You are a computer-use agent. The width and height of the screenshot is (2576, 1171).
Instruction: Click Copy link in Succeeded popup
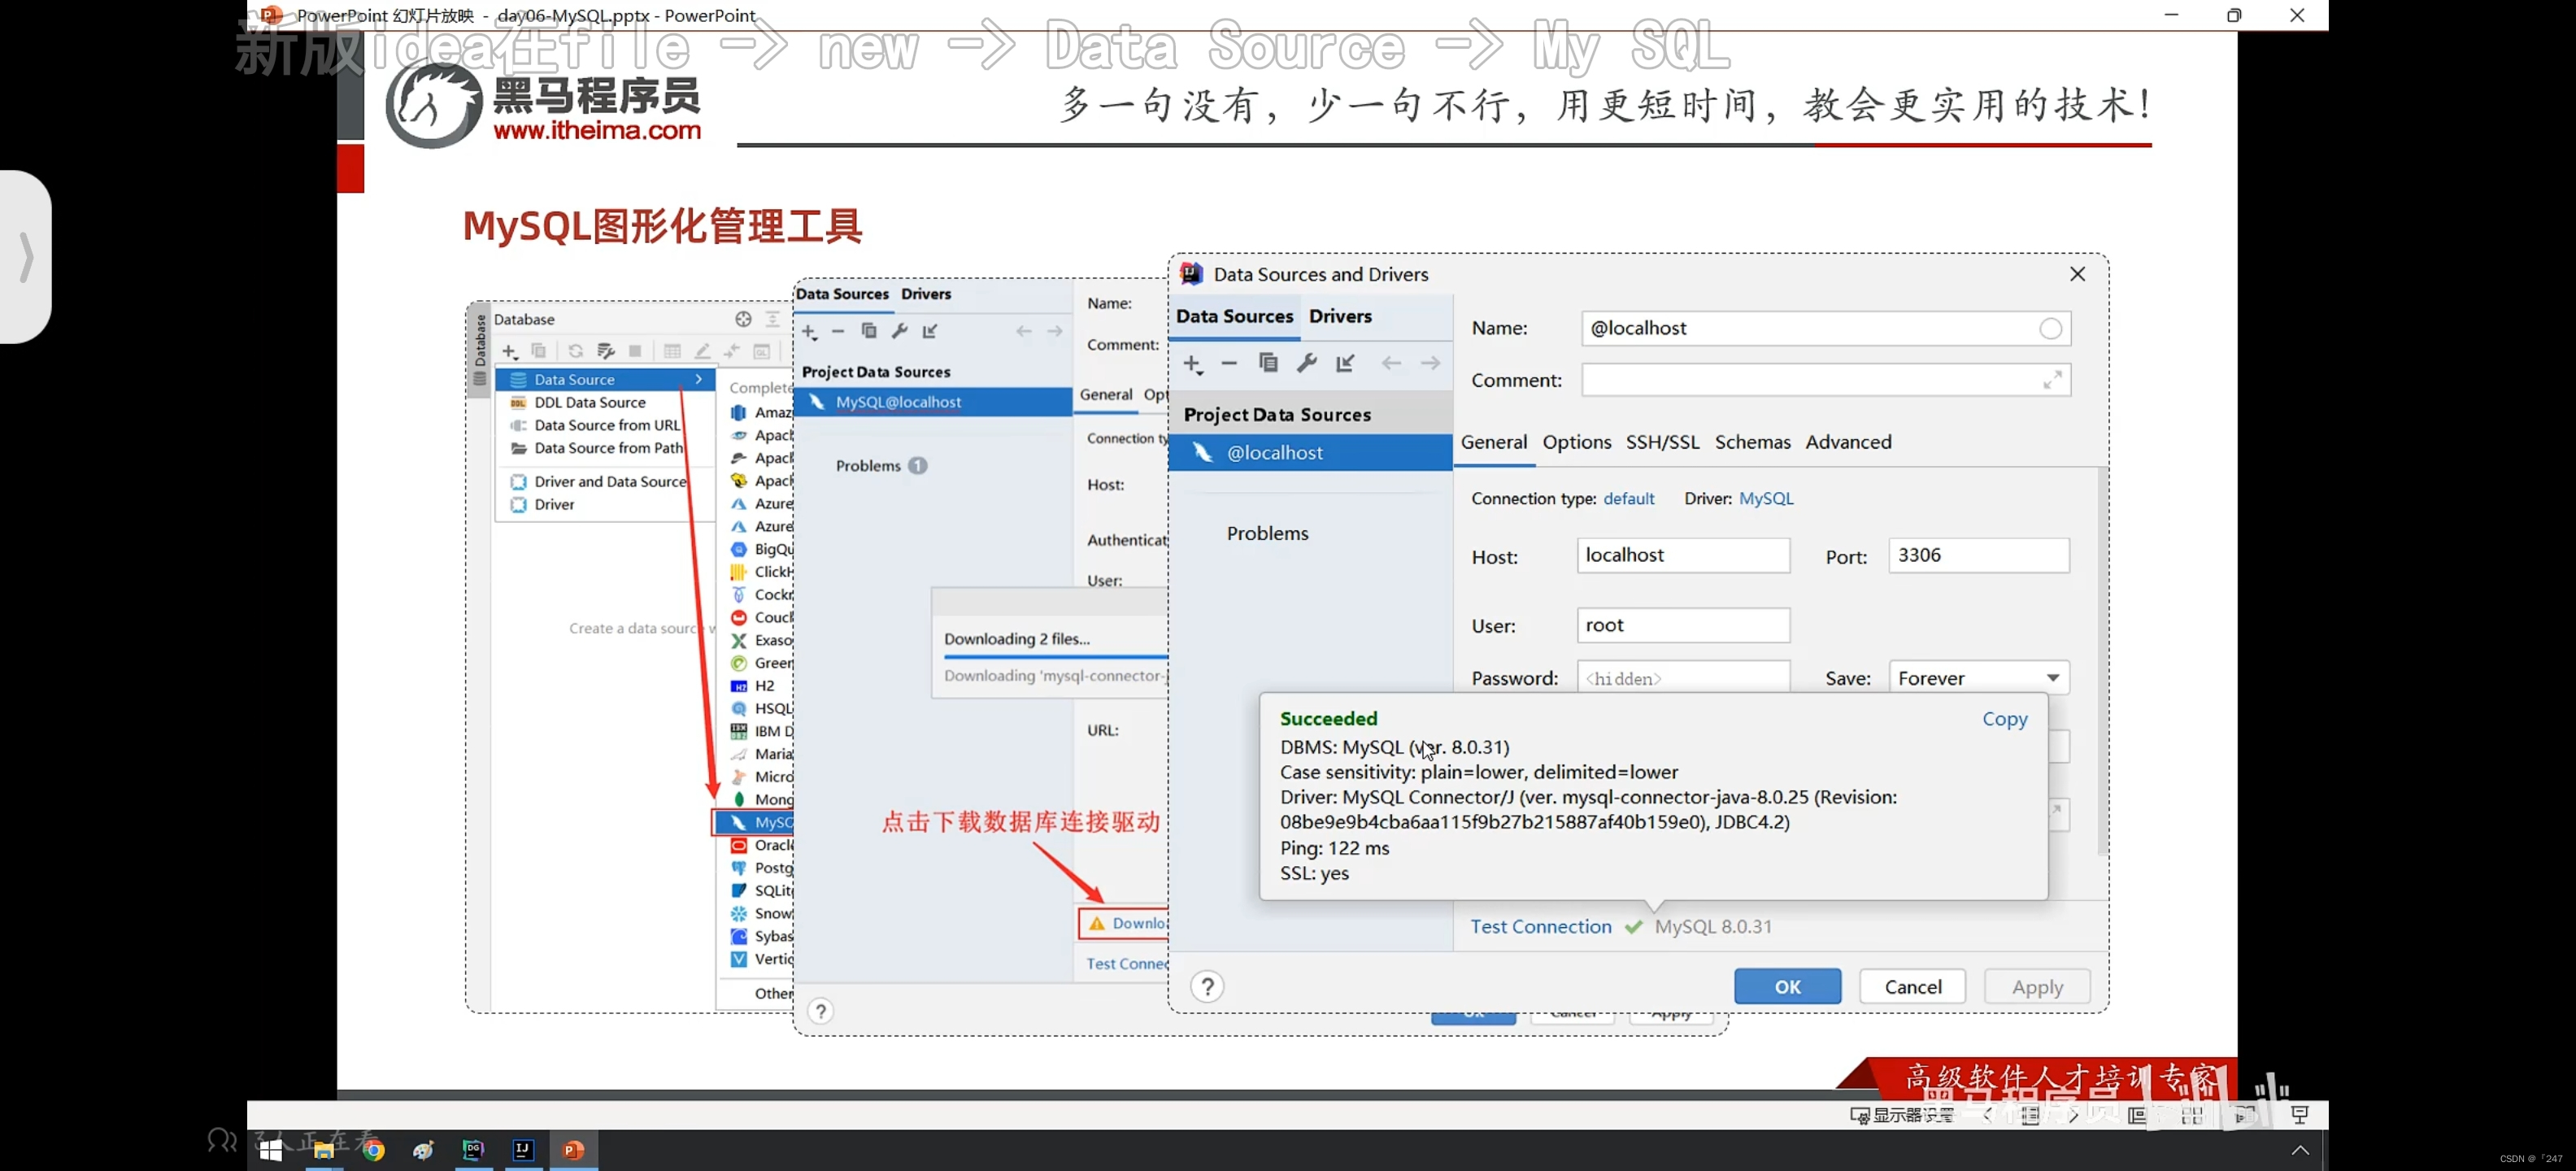2004,719
